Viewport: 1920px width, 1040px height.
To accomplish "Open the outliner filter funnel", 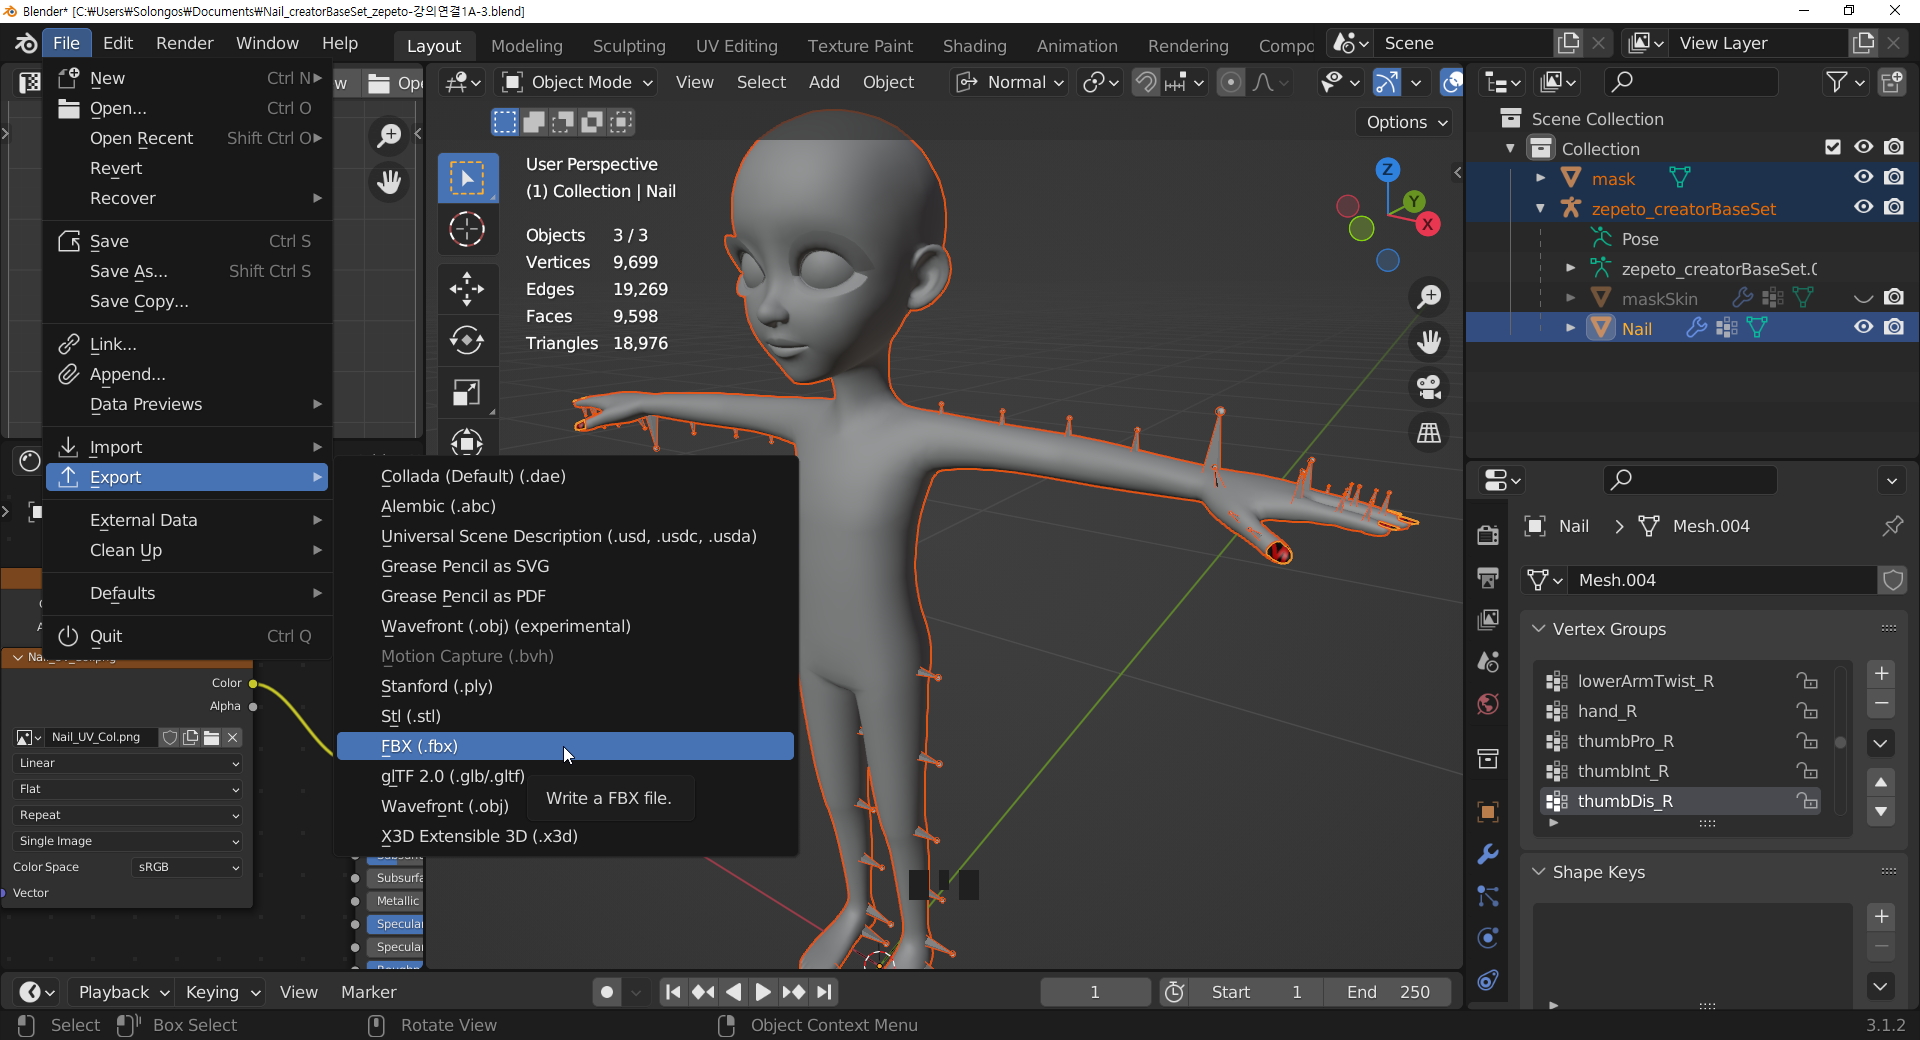I will [1836, 82].
